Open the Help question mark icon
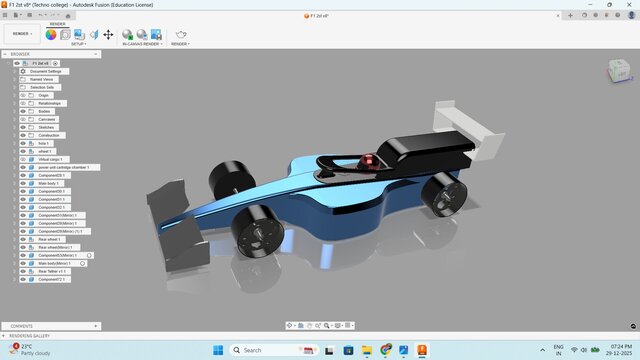 [x=618, y=15]
